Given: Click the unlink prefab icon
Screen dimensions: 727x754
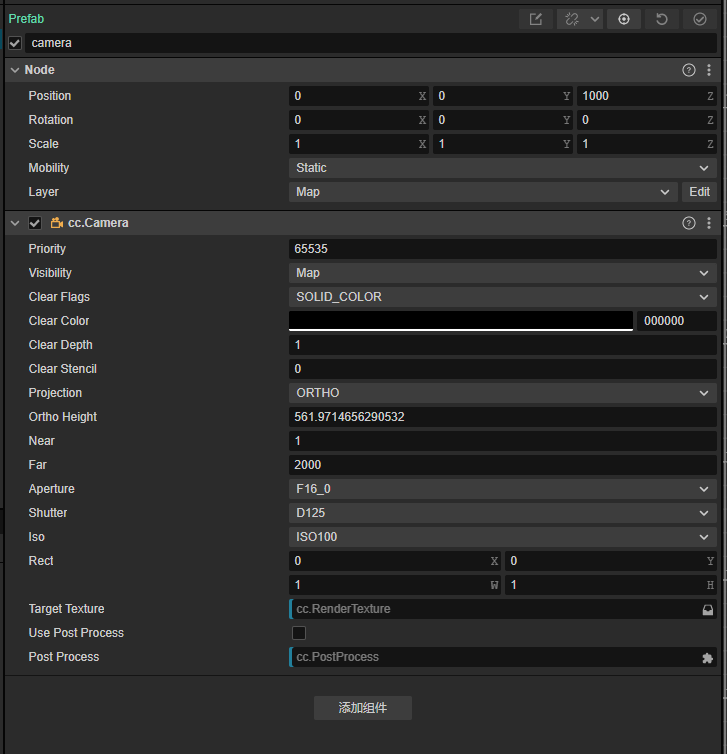Looking at the screenshot, I should click(572, 19).
